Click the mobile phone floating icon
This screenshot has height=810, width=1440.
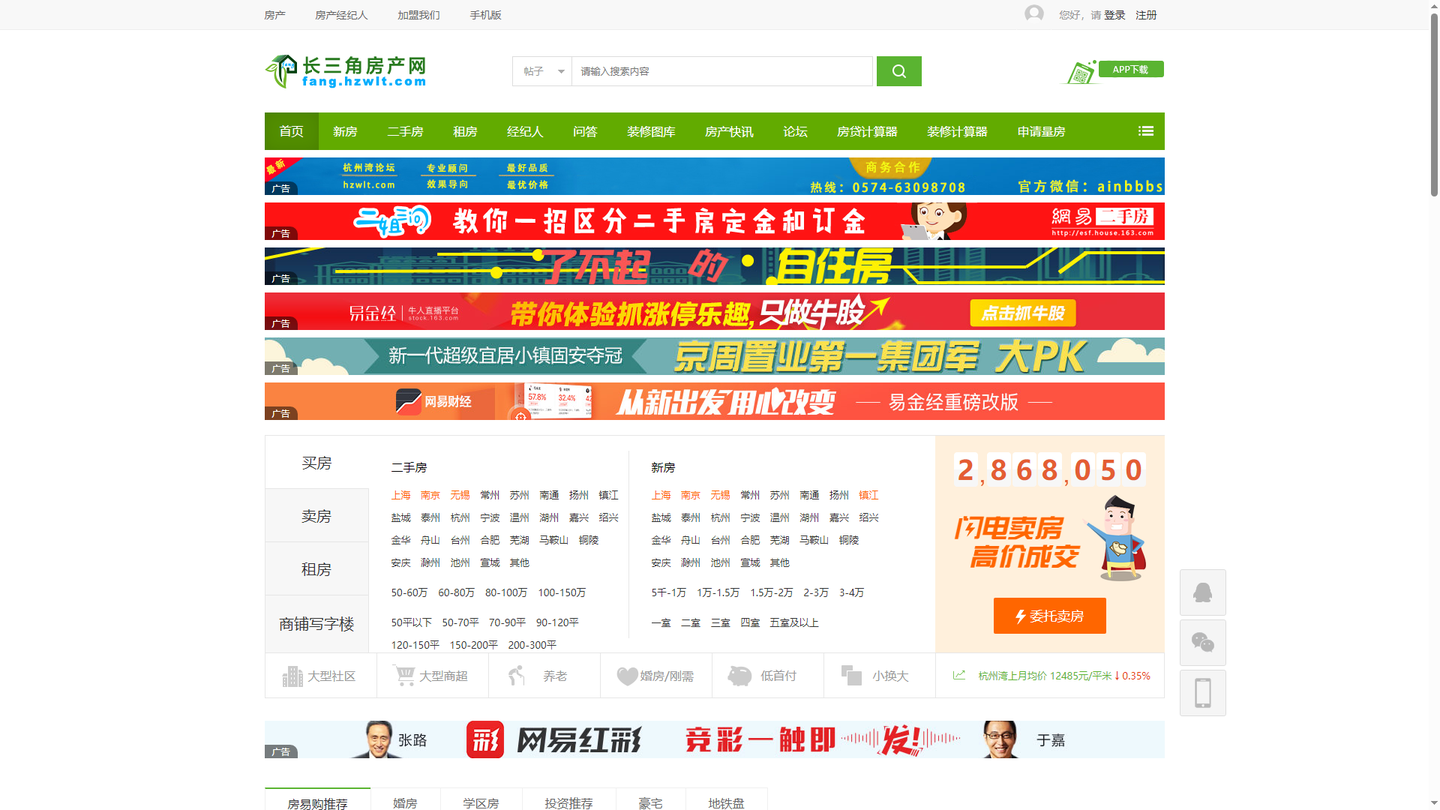(x=1203, y=692)
